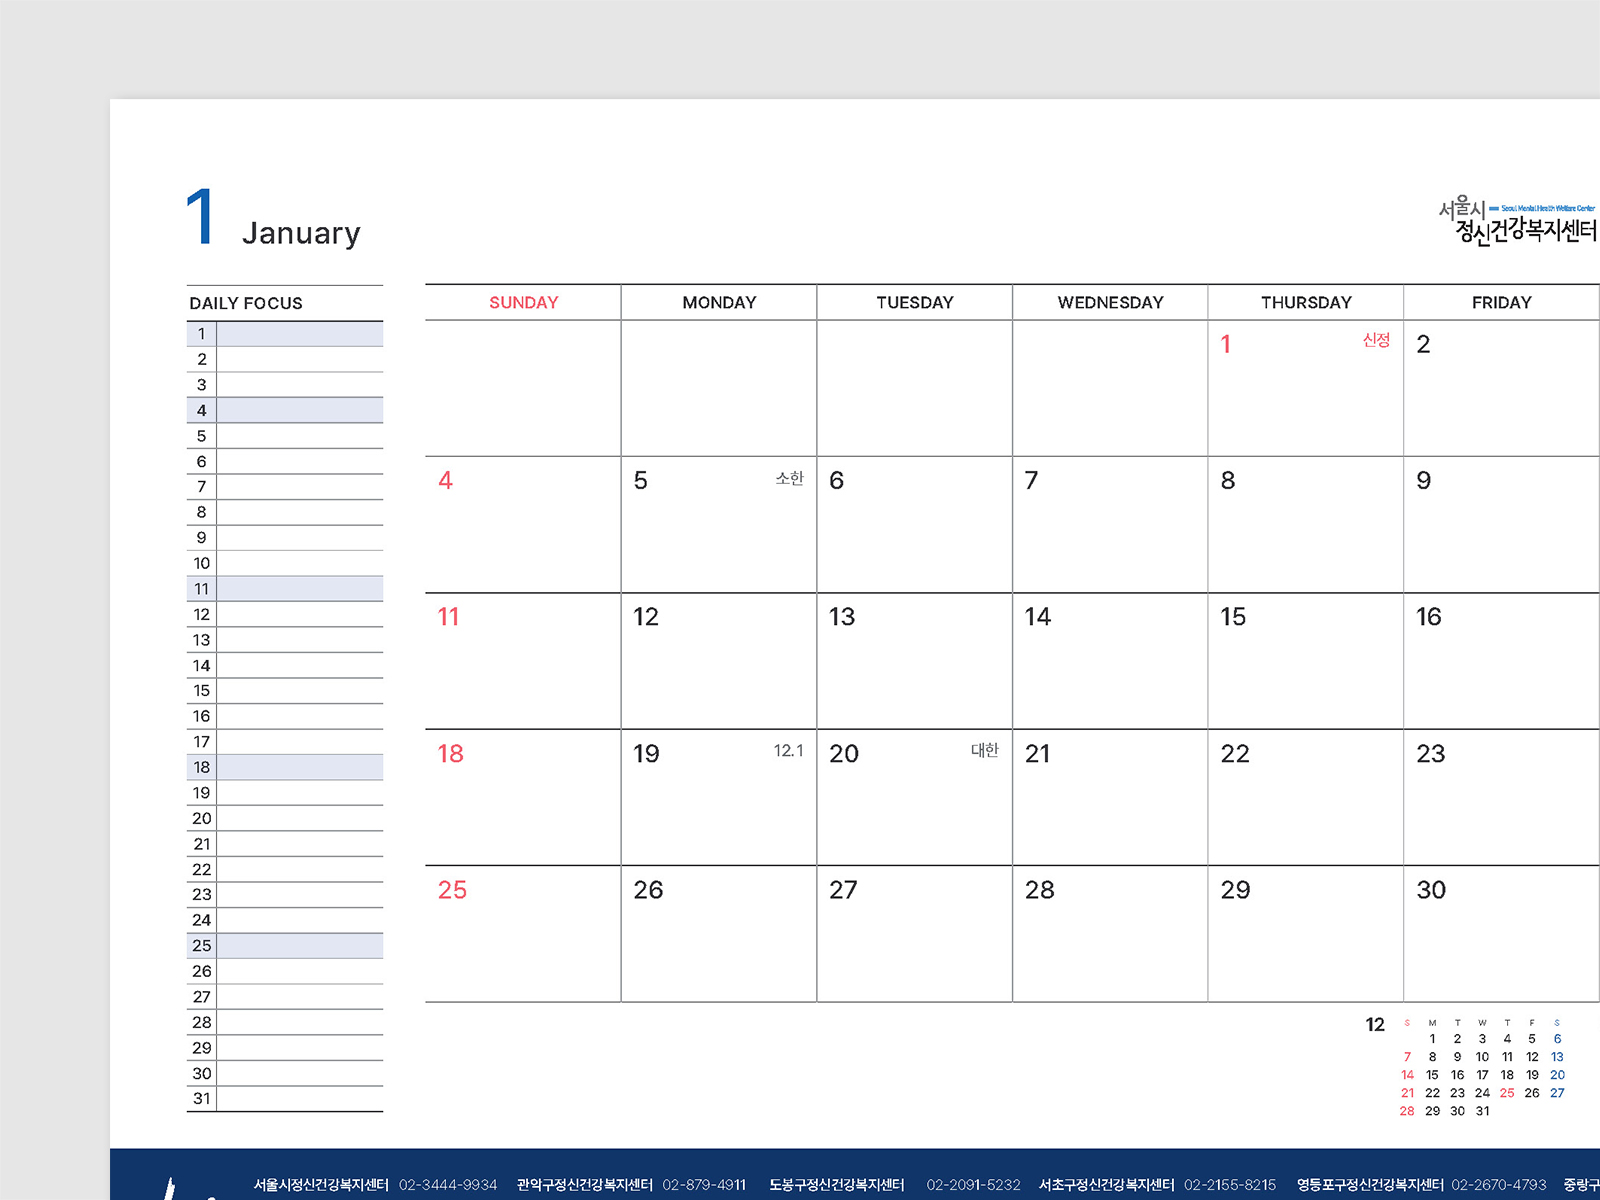Select Monday the 12th in the calendar grid
The width and height of the screenshot is (1600, 1200).
(646, 617)
